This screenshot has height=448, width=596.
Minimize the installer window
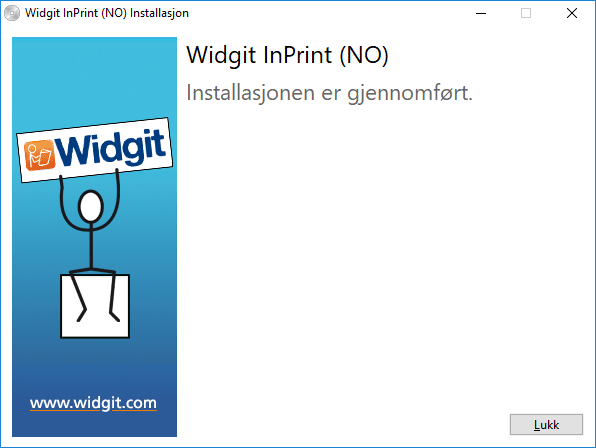point(481,13)
